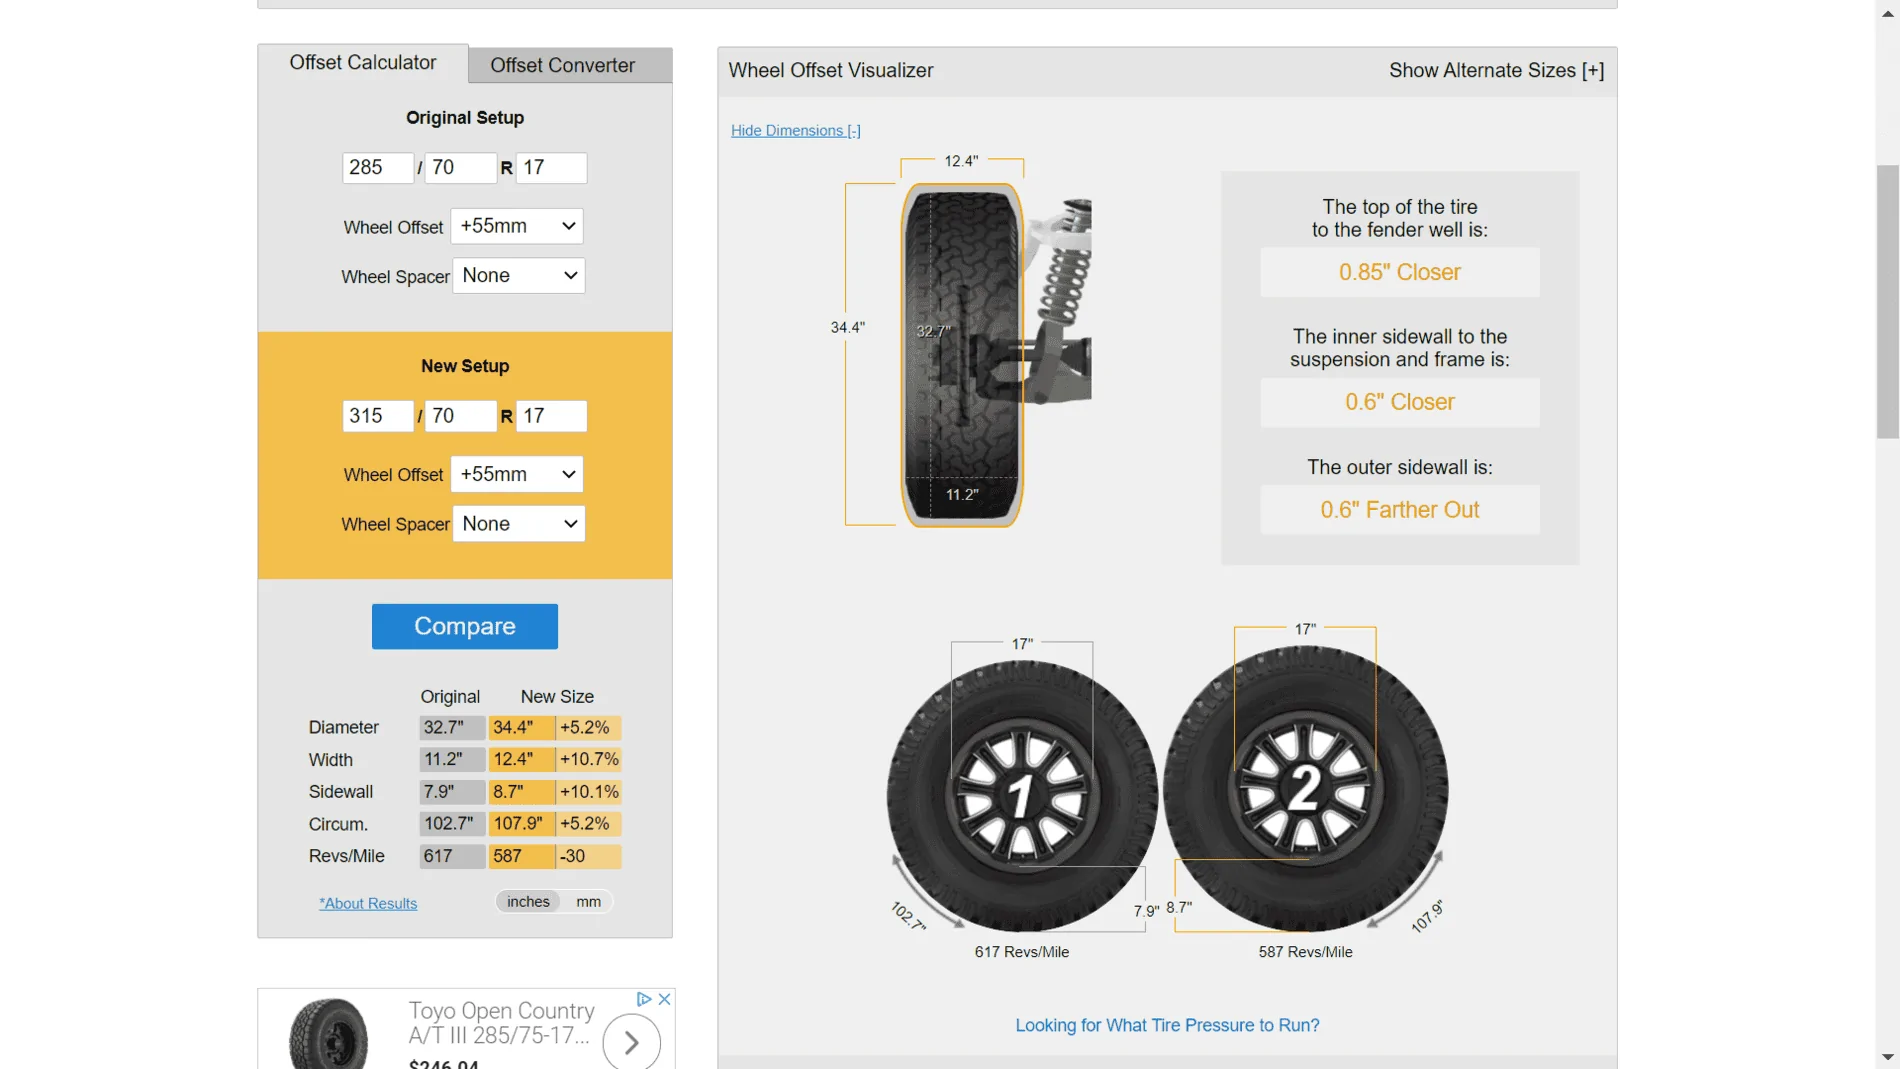Screen dimensions: 1900x1069
Task: Click the AdChoices icon on the ad
Action: [644, 999]
